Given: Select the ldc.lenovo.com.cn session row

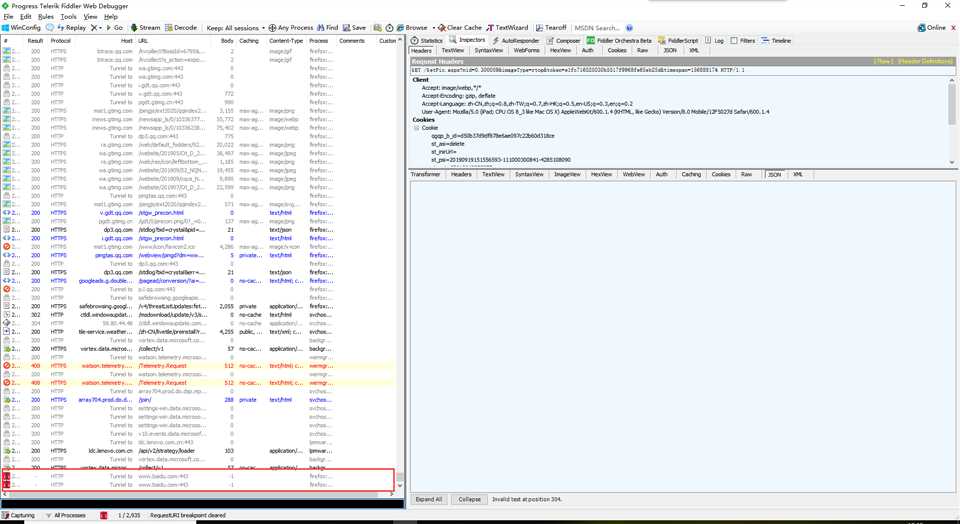Looking at the screenshot, I should click(200, 451).
